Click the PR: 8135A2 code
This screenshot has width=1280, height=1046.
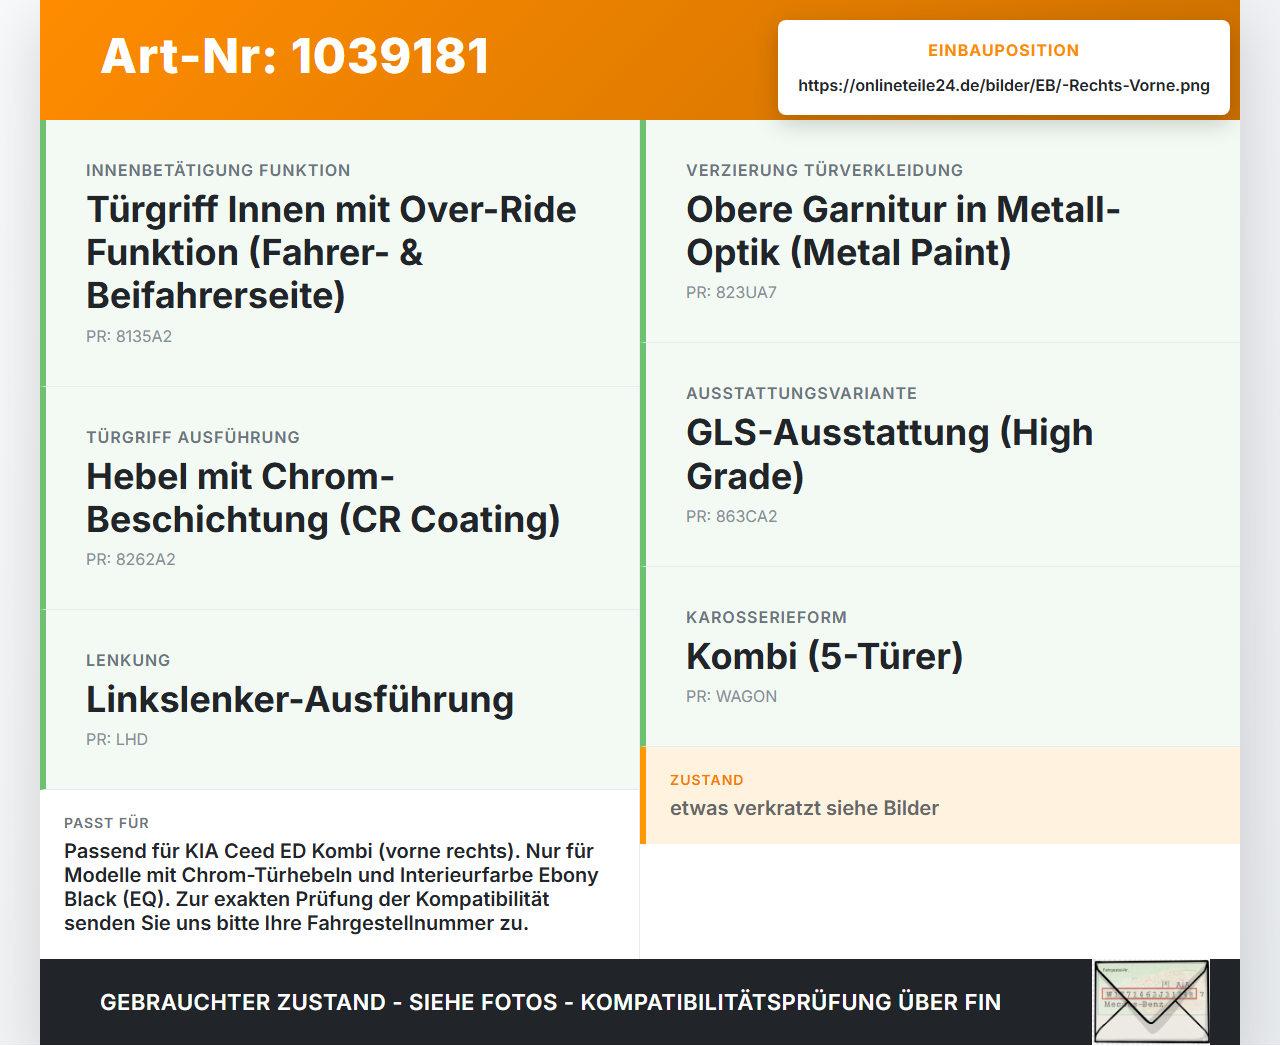point(129,336)
